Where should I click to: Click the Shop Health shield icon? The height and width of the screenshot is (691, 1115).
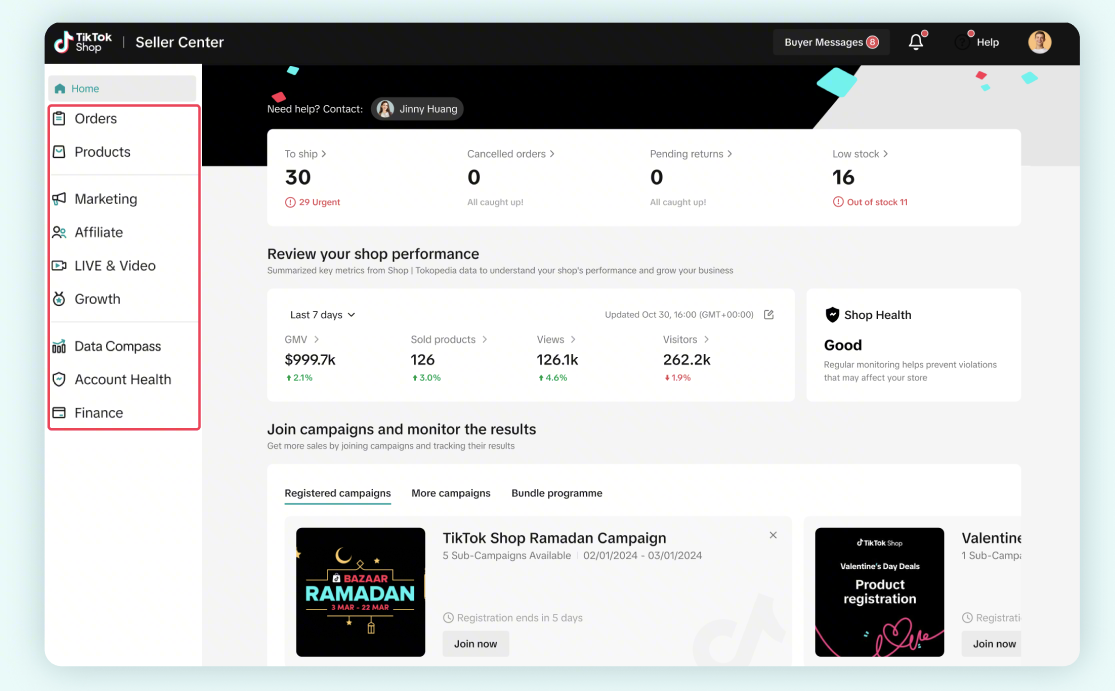pos(832,315)
